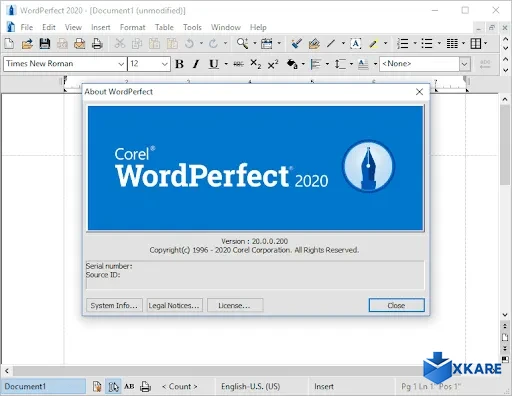Click the status bar printer icon
Screen dimensions: 512x396
click(145, 387)
